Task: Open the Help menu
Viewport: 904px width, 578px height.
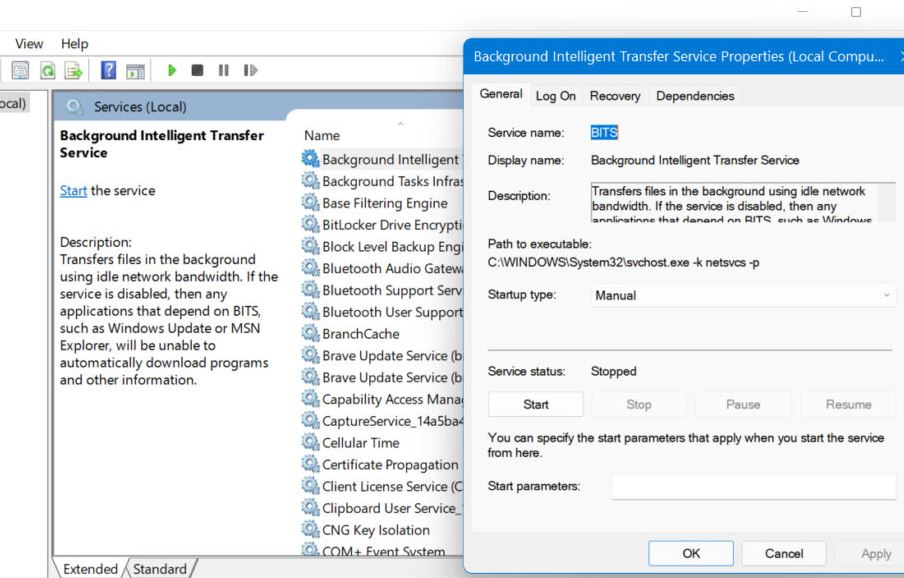Action: click(75, 44)
